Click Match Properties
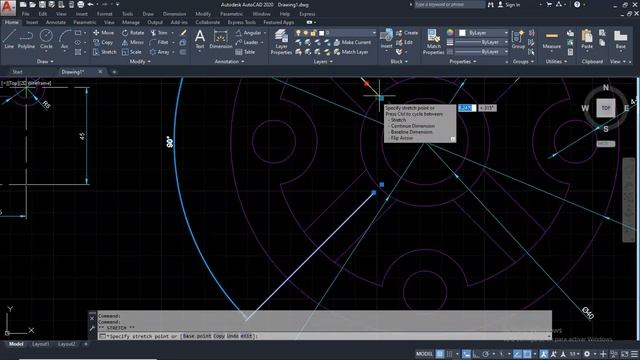Viewport: 640px width, 360px height. tap(433, 42)
